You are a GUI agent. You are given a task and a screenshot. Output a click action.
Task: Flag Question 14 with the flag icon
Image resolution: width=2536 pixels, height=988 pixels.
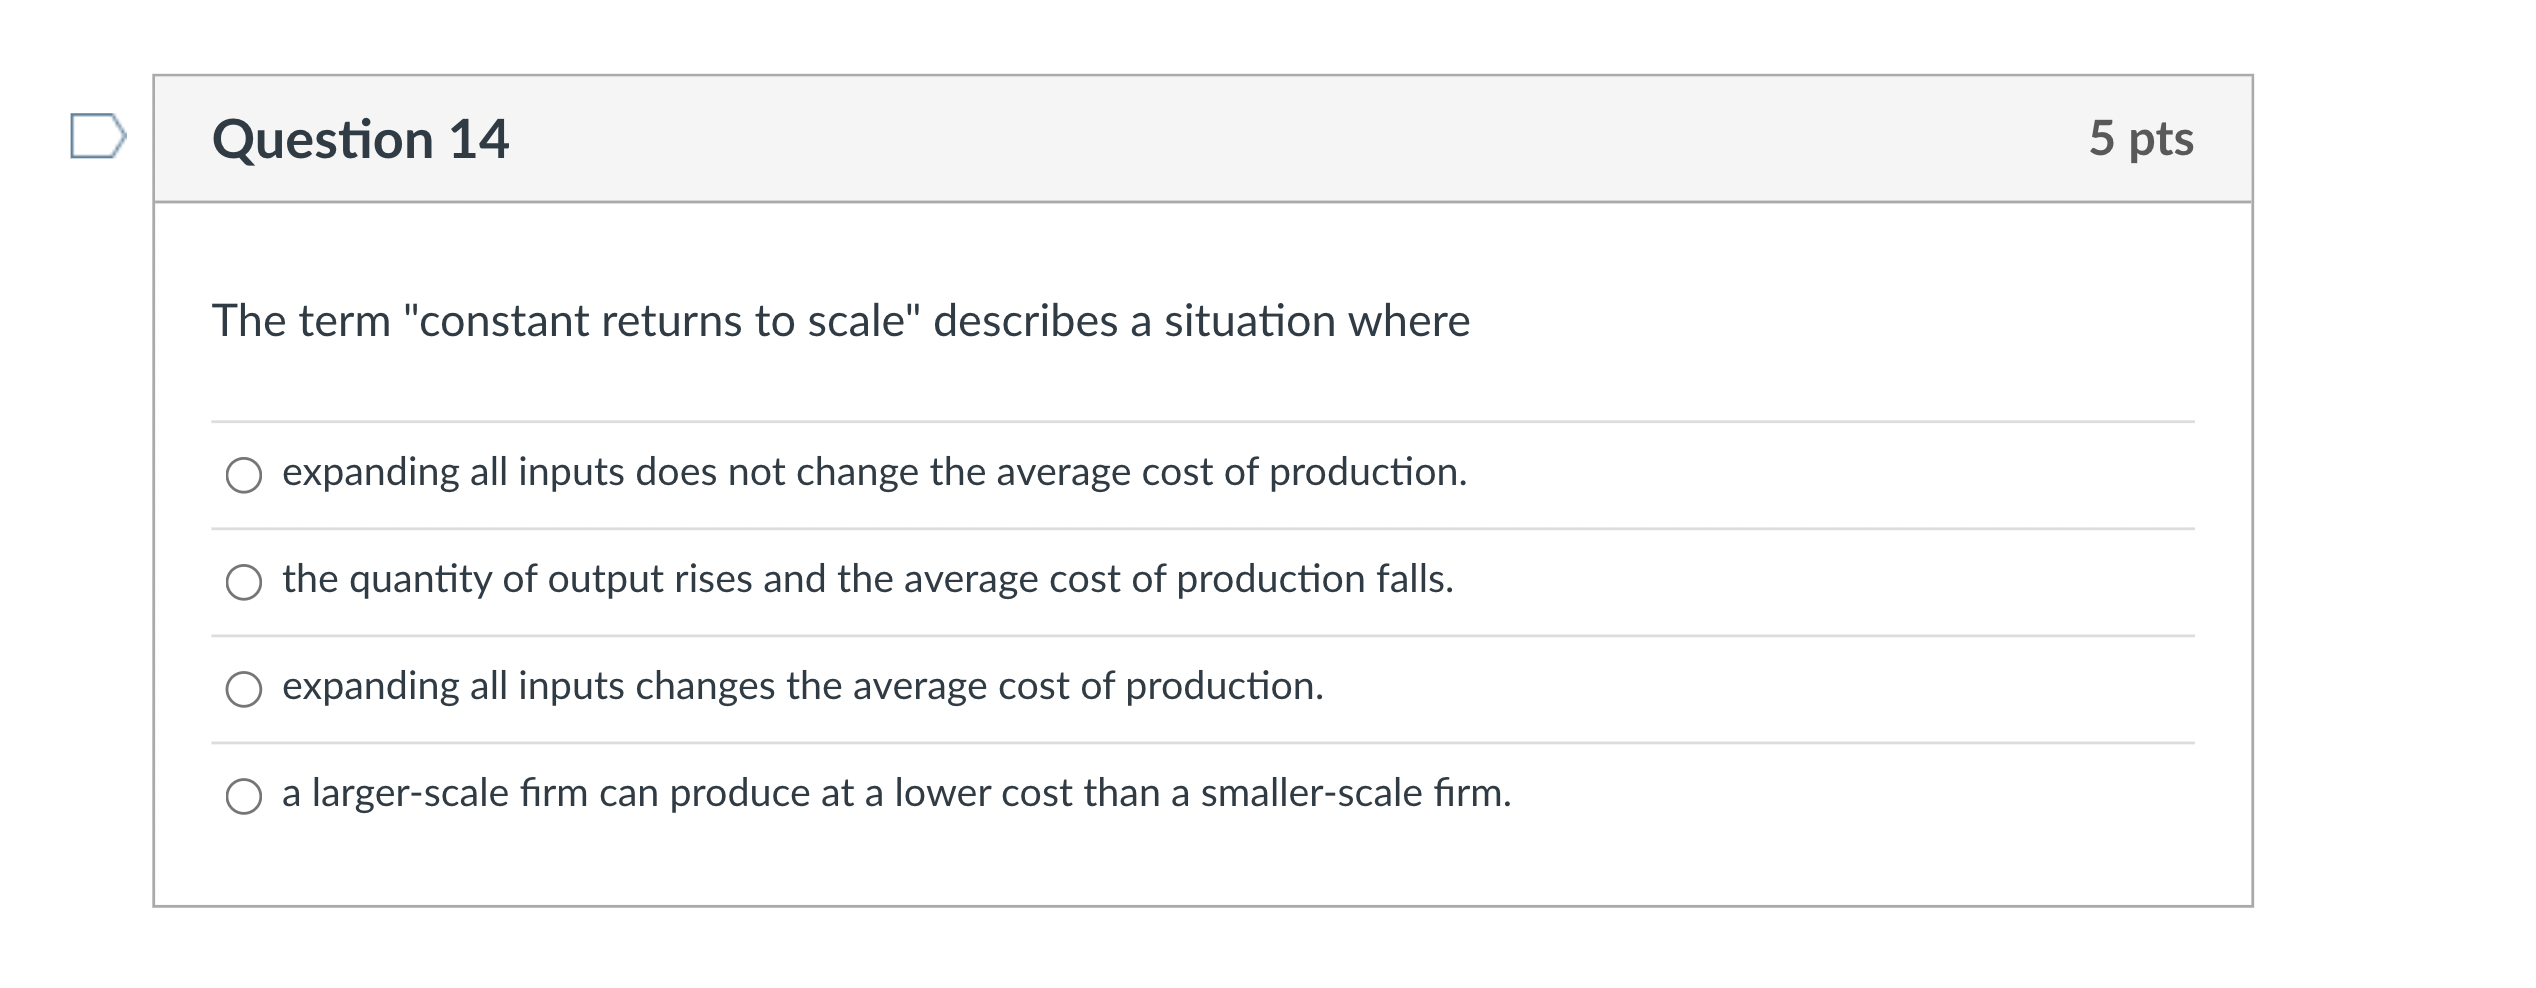(97, 137)
